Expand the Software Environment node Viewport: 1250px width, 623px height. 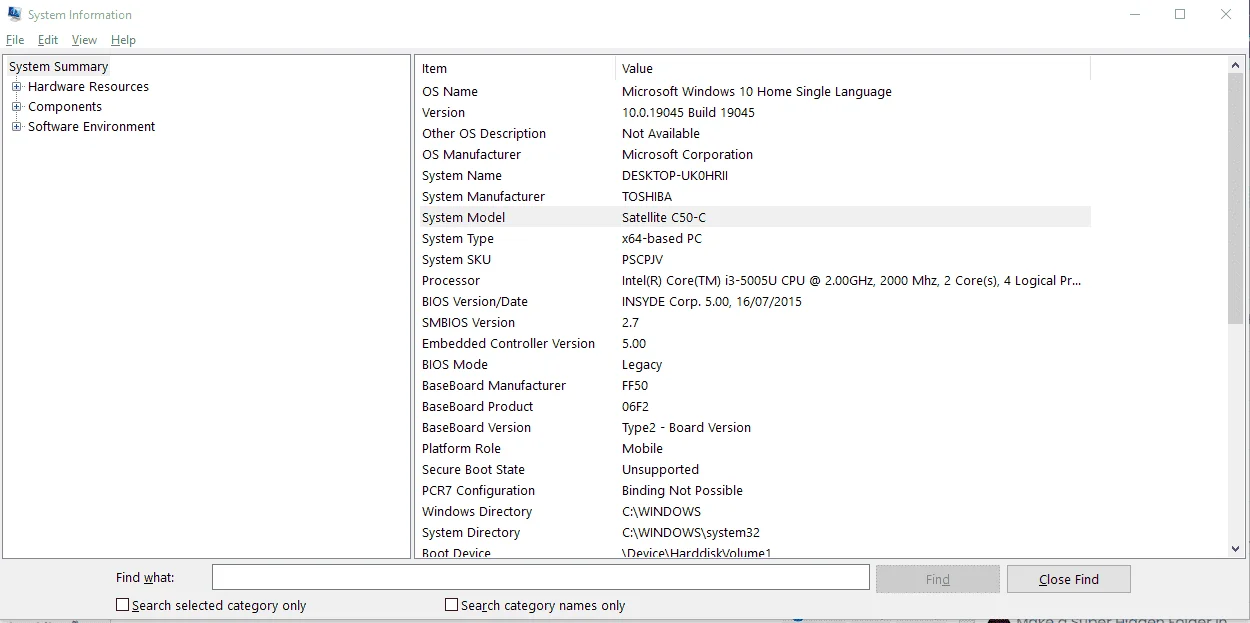16,127
